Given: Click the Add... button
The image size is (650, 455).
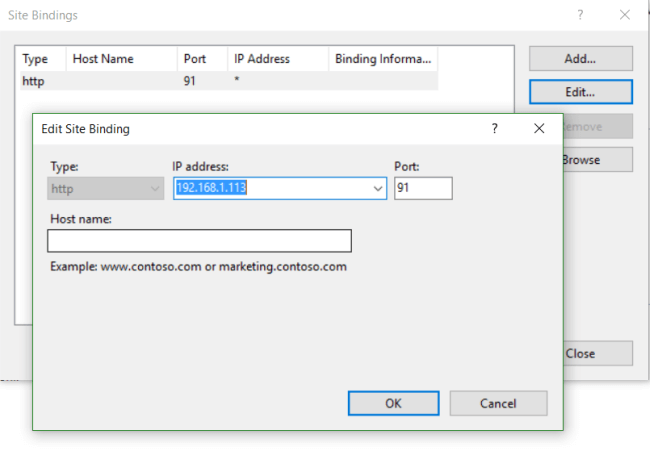Looking at the screenshot, I should click(580, 59).
